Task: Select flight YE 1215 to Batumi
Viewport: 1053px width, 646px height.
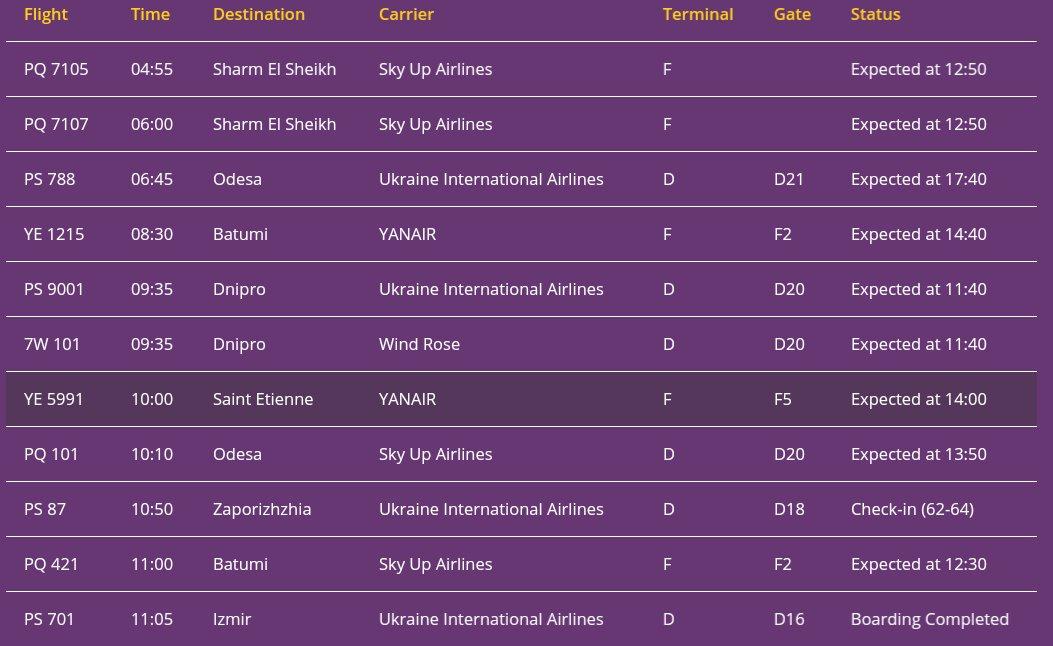Action: point(521,234)
